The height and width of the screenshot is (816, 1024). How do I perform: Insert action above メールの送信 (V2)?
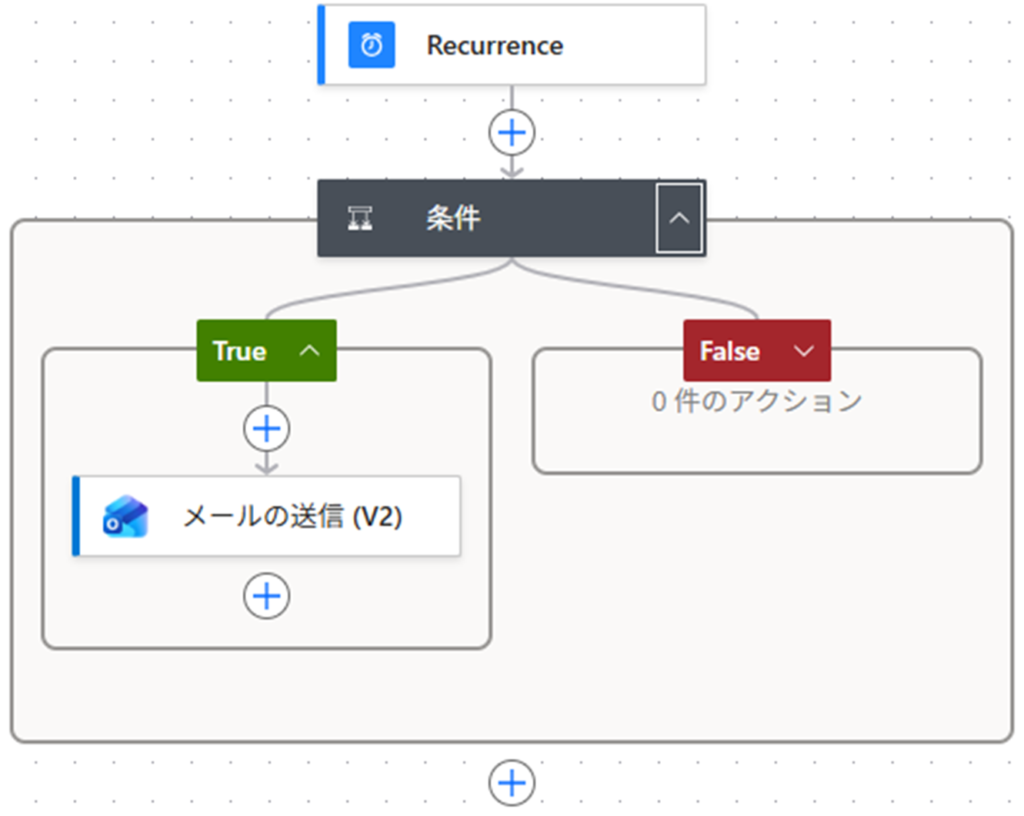(266, 429)
